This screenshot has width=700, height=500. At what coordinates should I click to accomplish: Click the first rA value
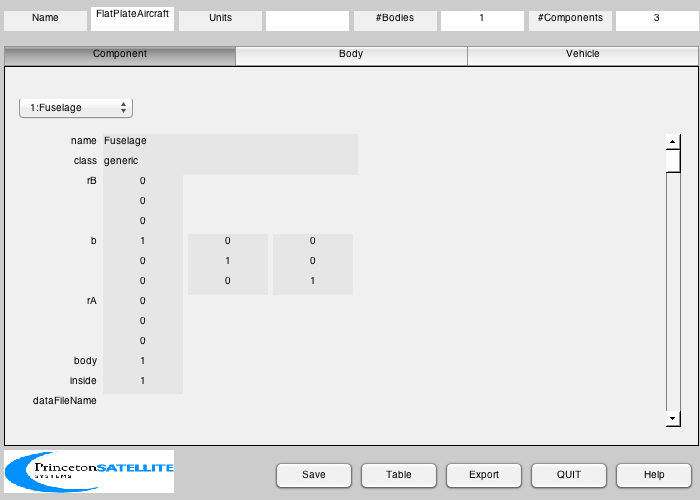(143, 301)
